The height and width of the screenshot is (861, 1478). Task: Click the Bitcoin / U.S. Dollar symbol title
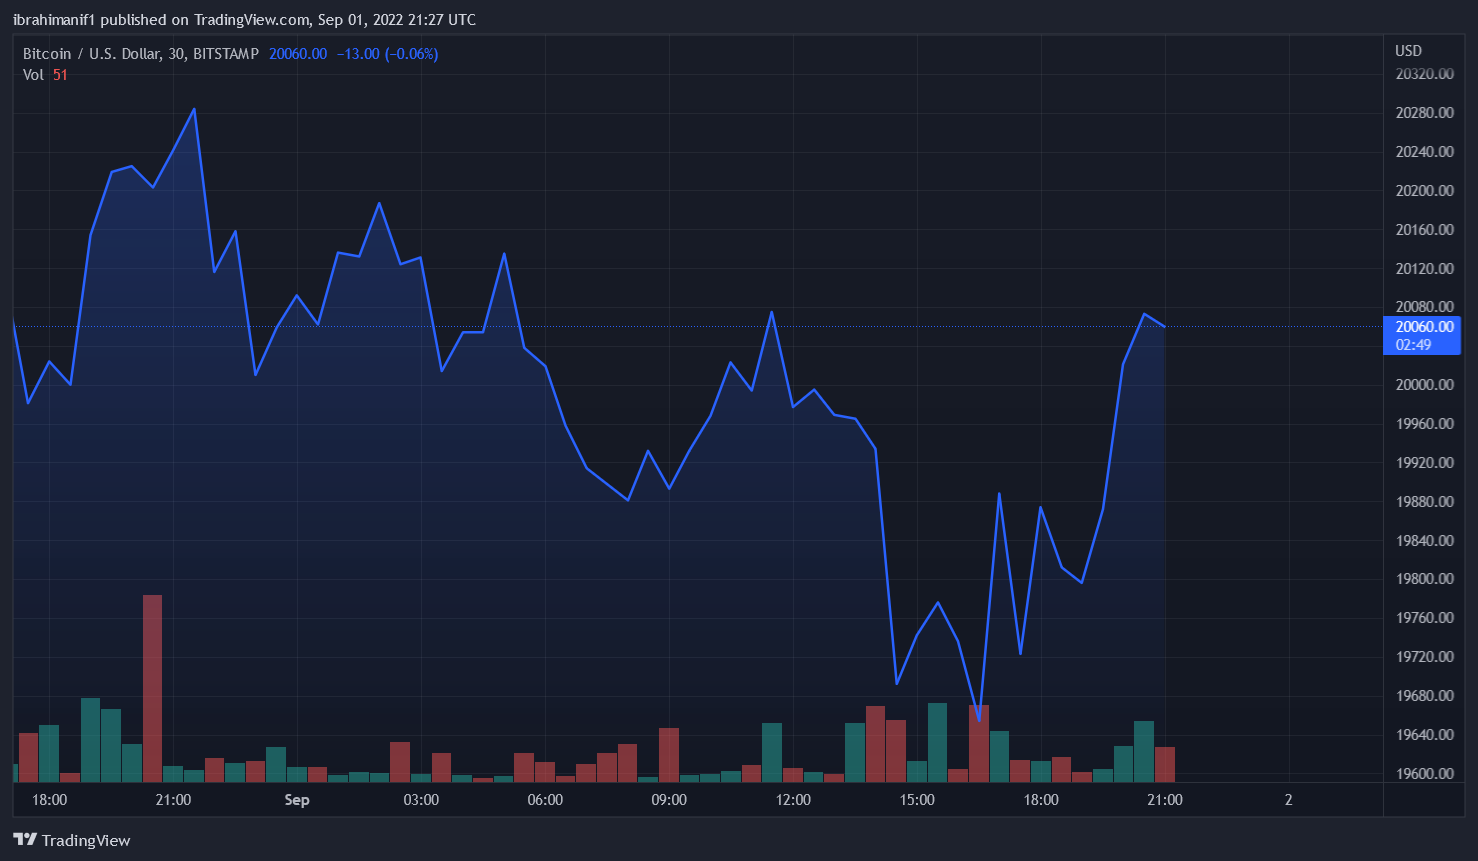140,54
